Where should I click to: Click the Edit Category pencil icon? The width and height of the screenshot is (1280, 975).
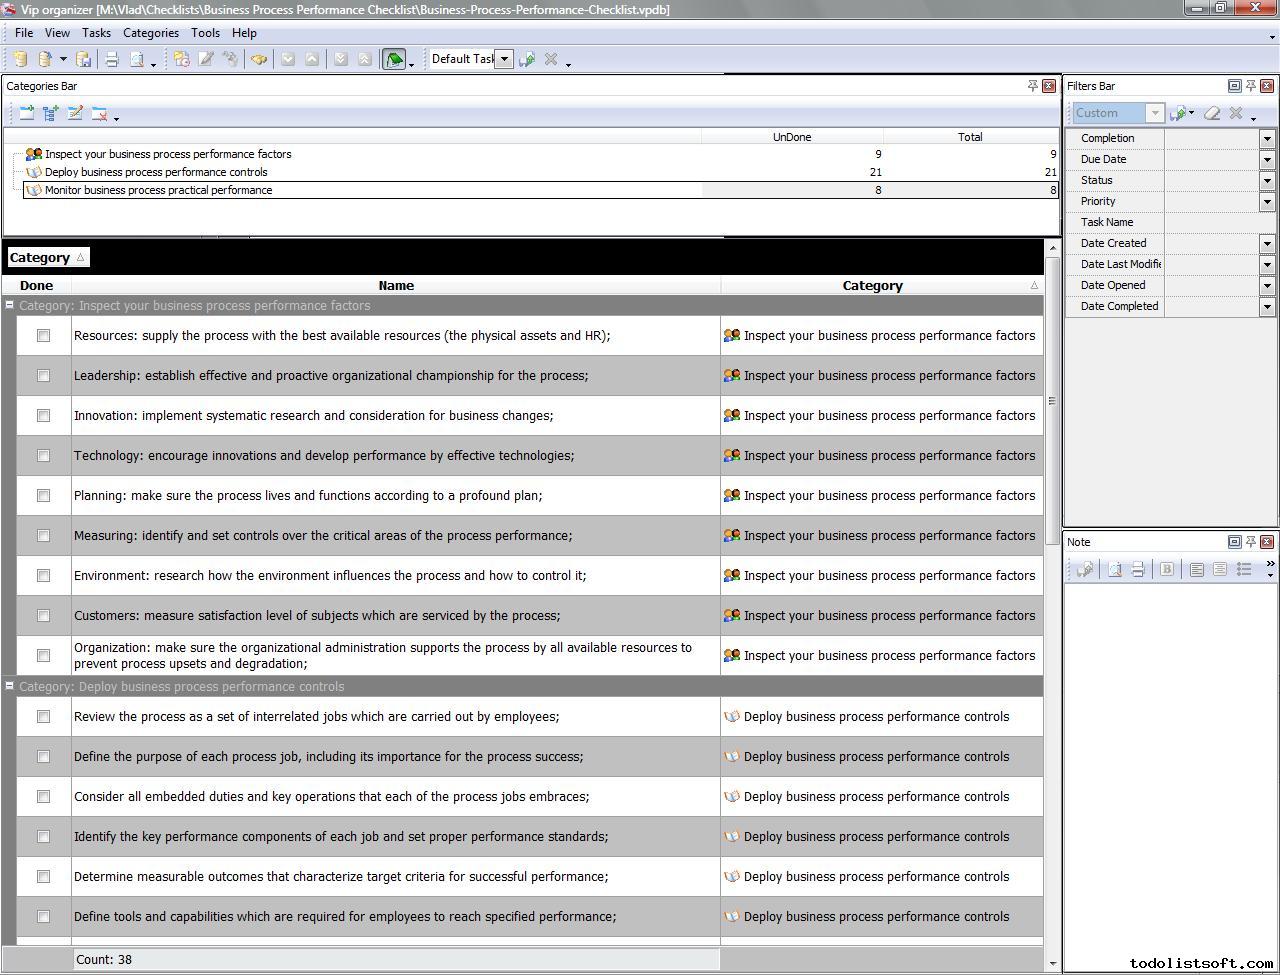(75, 113)
